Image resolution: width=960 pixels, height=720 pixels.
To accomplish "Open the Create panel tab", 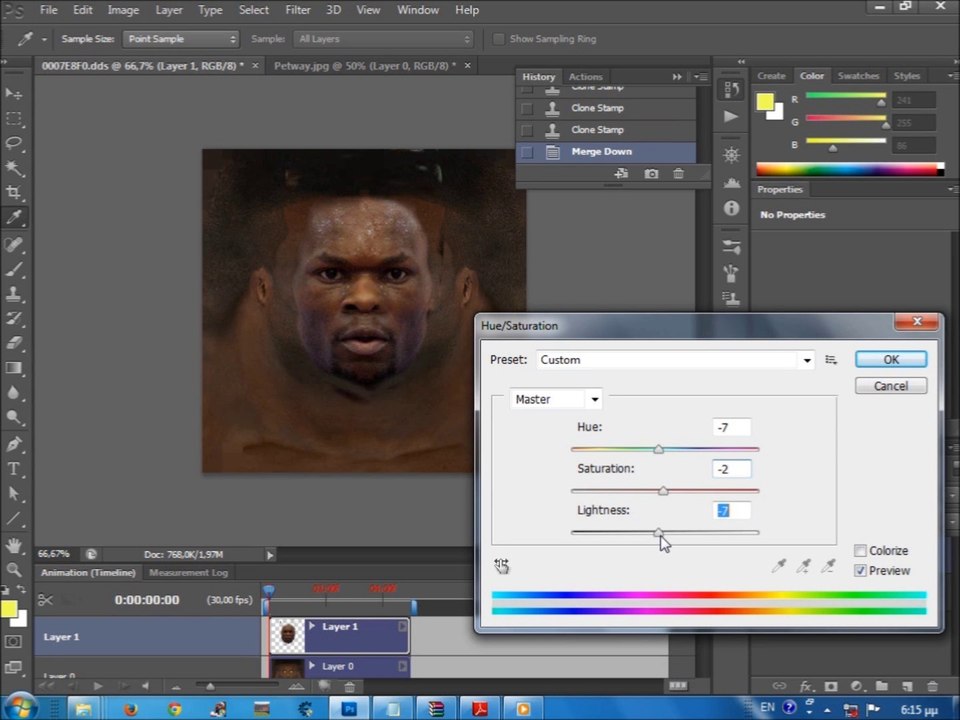I will (x=771, y=76).
